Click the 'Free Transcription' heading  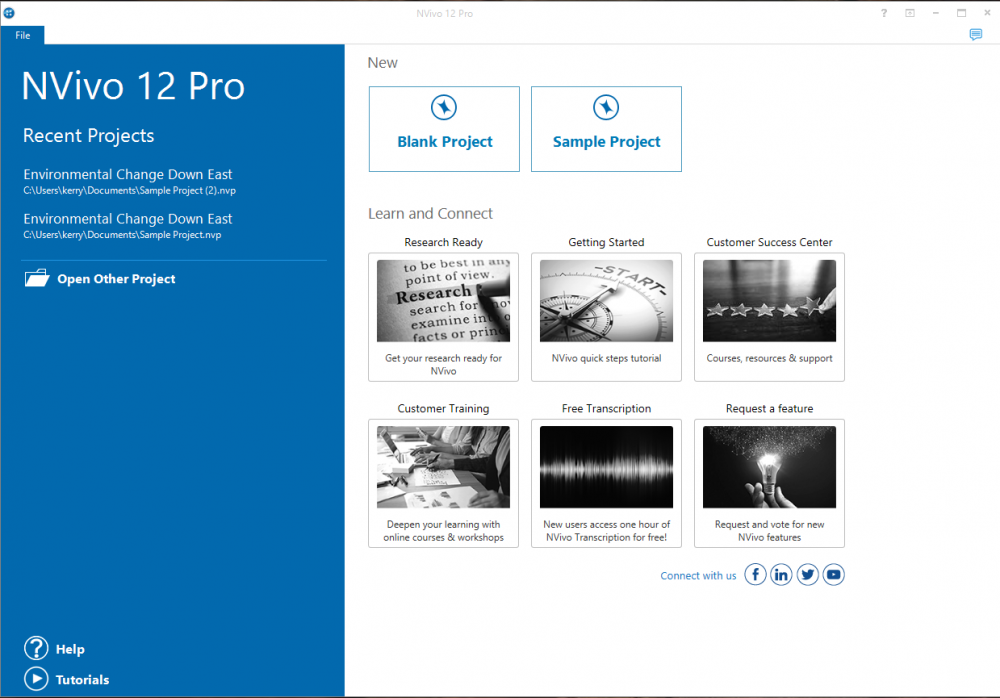coord(606,408)
